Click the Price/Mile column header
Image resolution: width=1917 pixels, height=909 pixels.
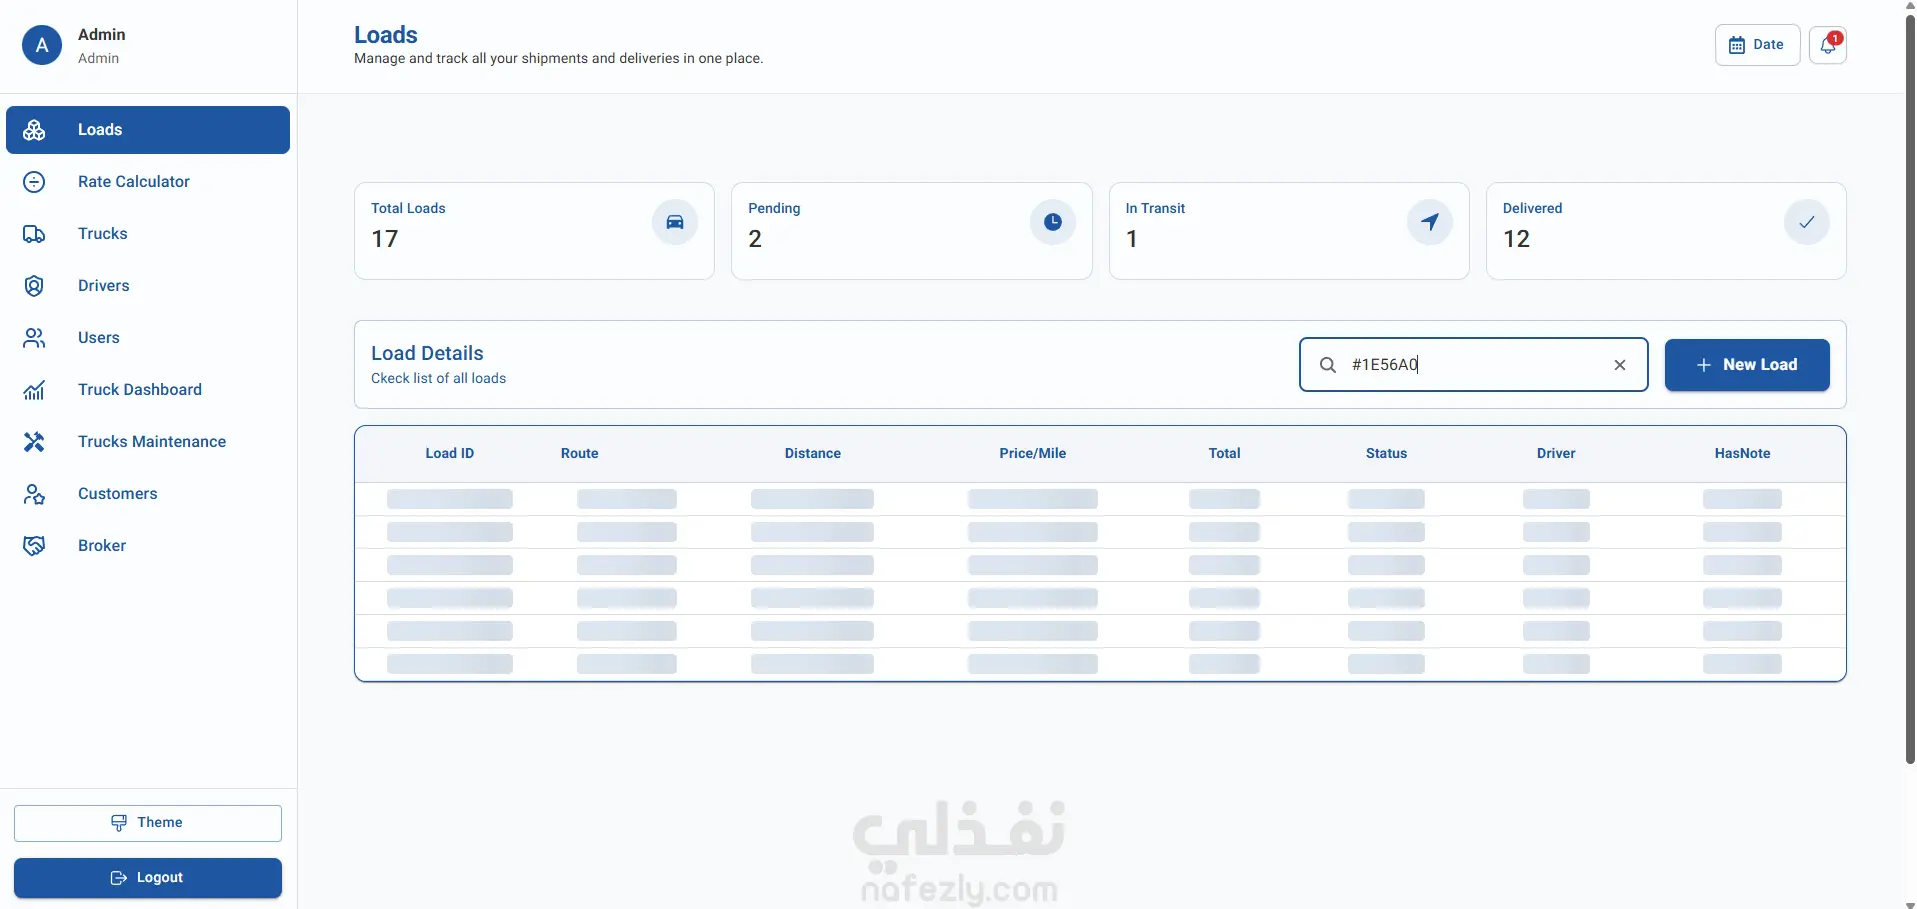[1033, 454]
